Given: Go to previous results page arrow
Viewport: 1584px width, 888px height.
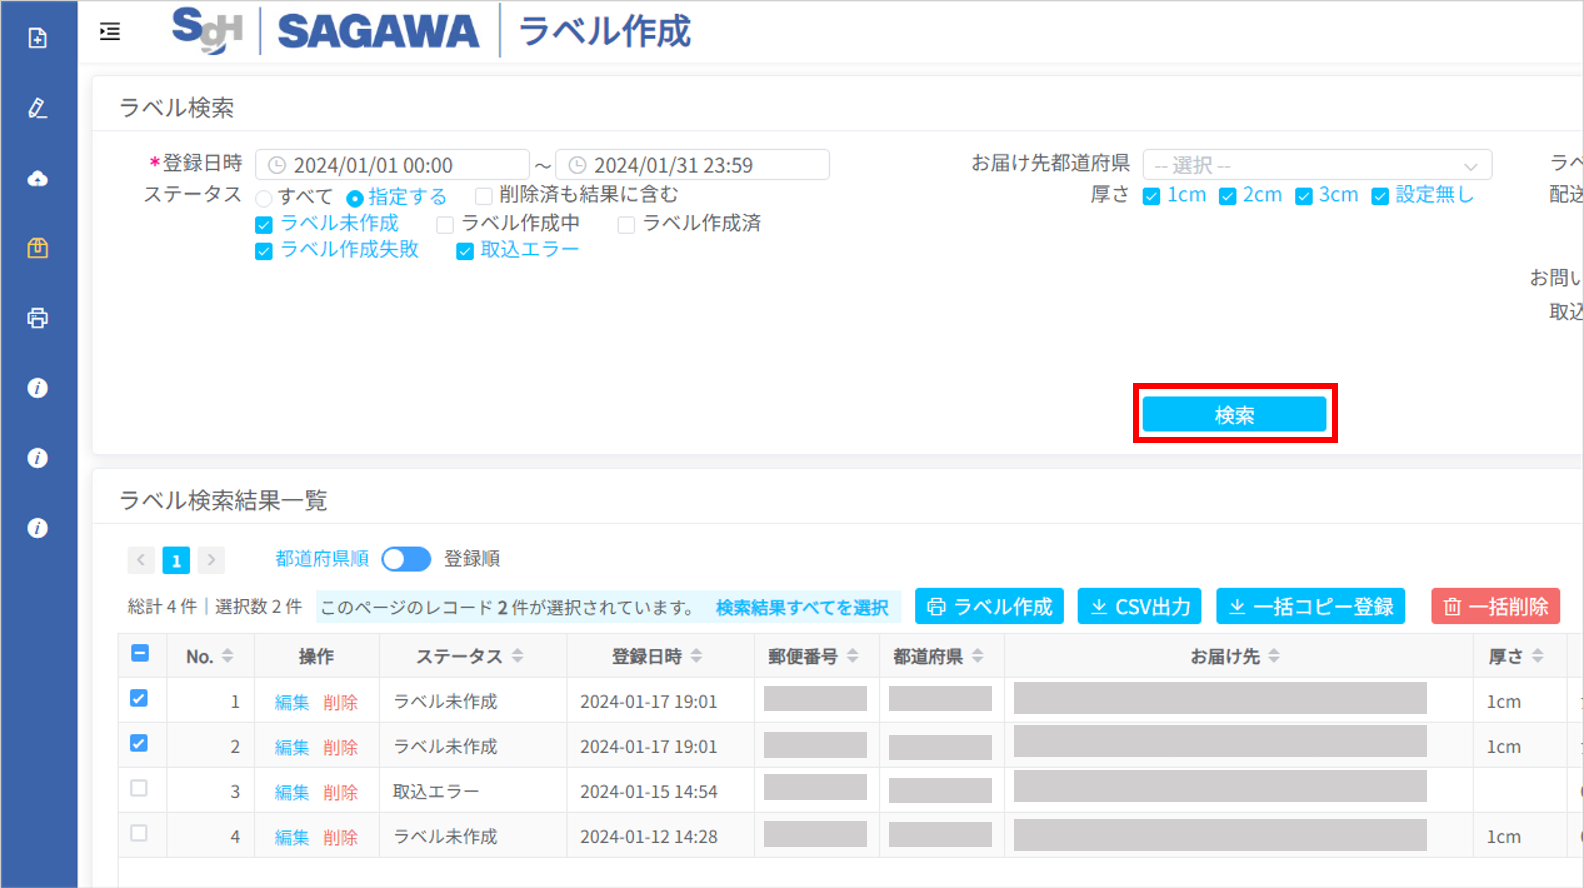Looking at the screenshot, I should click(141, 560).
